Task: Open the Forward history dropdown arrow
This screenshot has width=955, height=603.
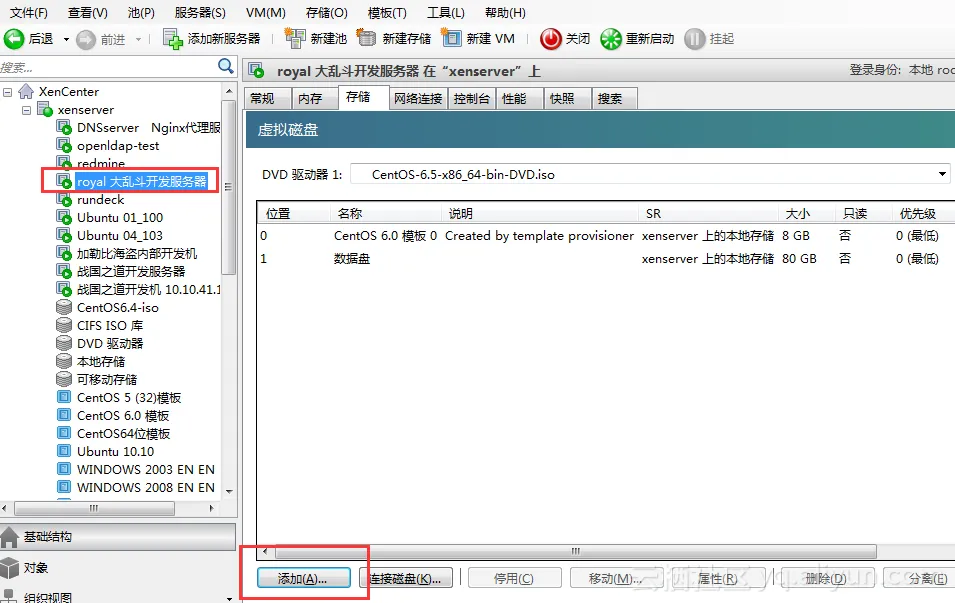Action: [138, 40]
